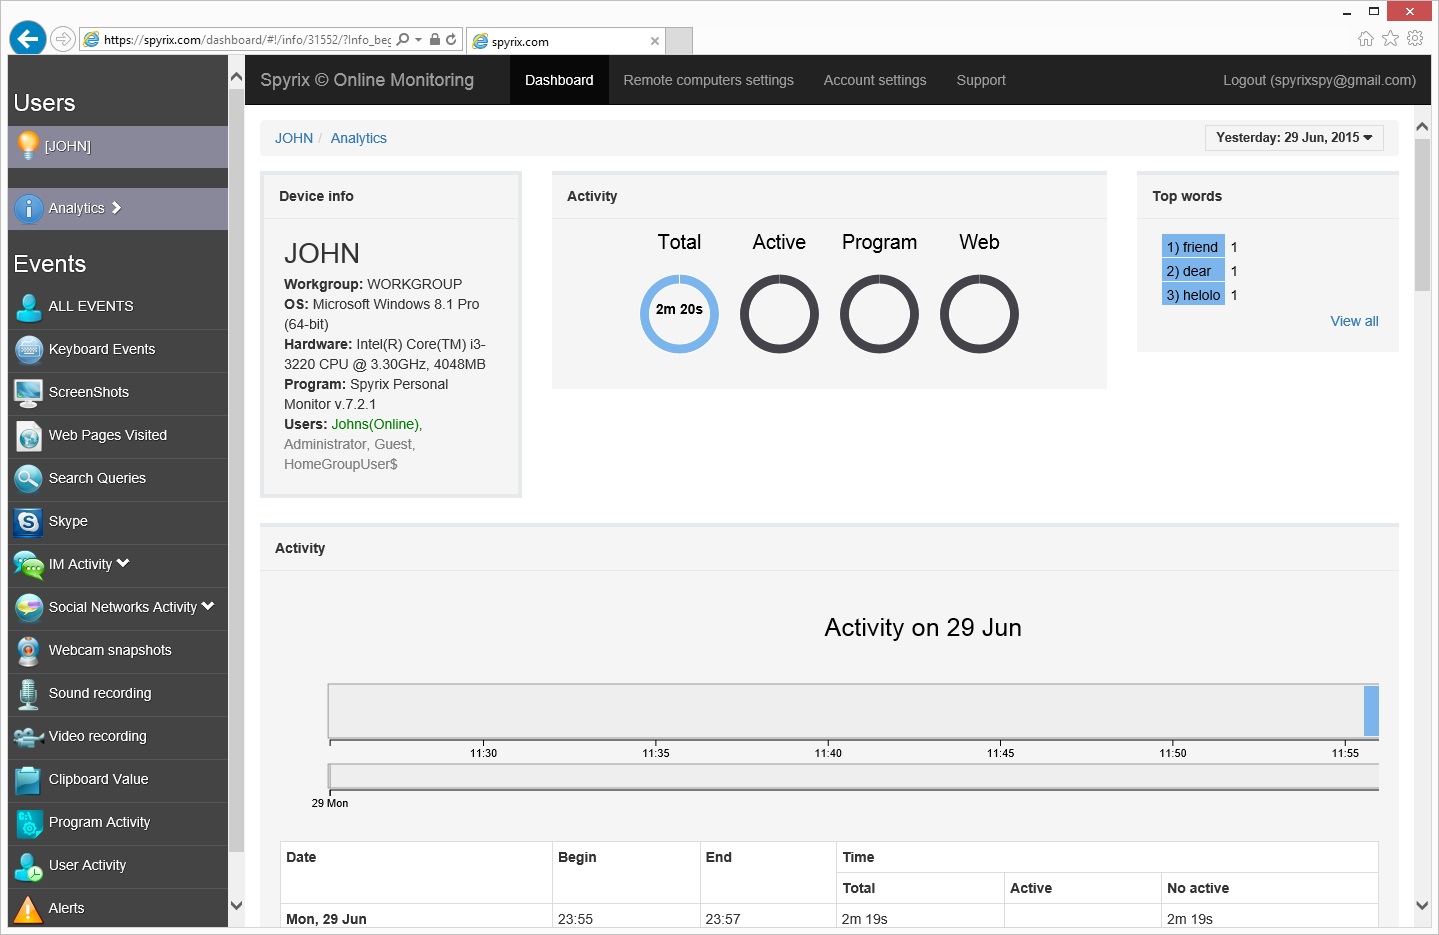
Task: Click the Keyboard Events icon
Action: (28, 349)
